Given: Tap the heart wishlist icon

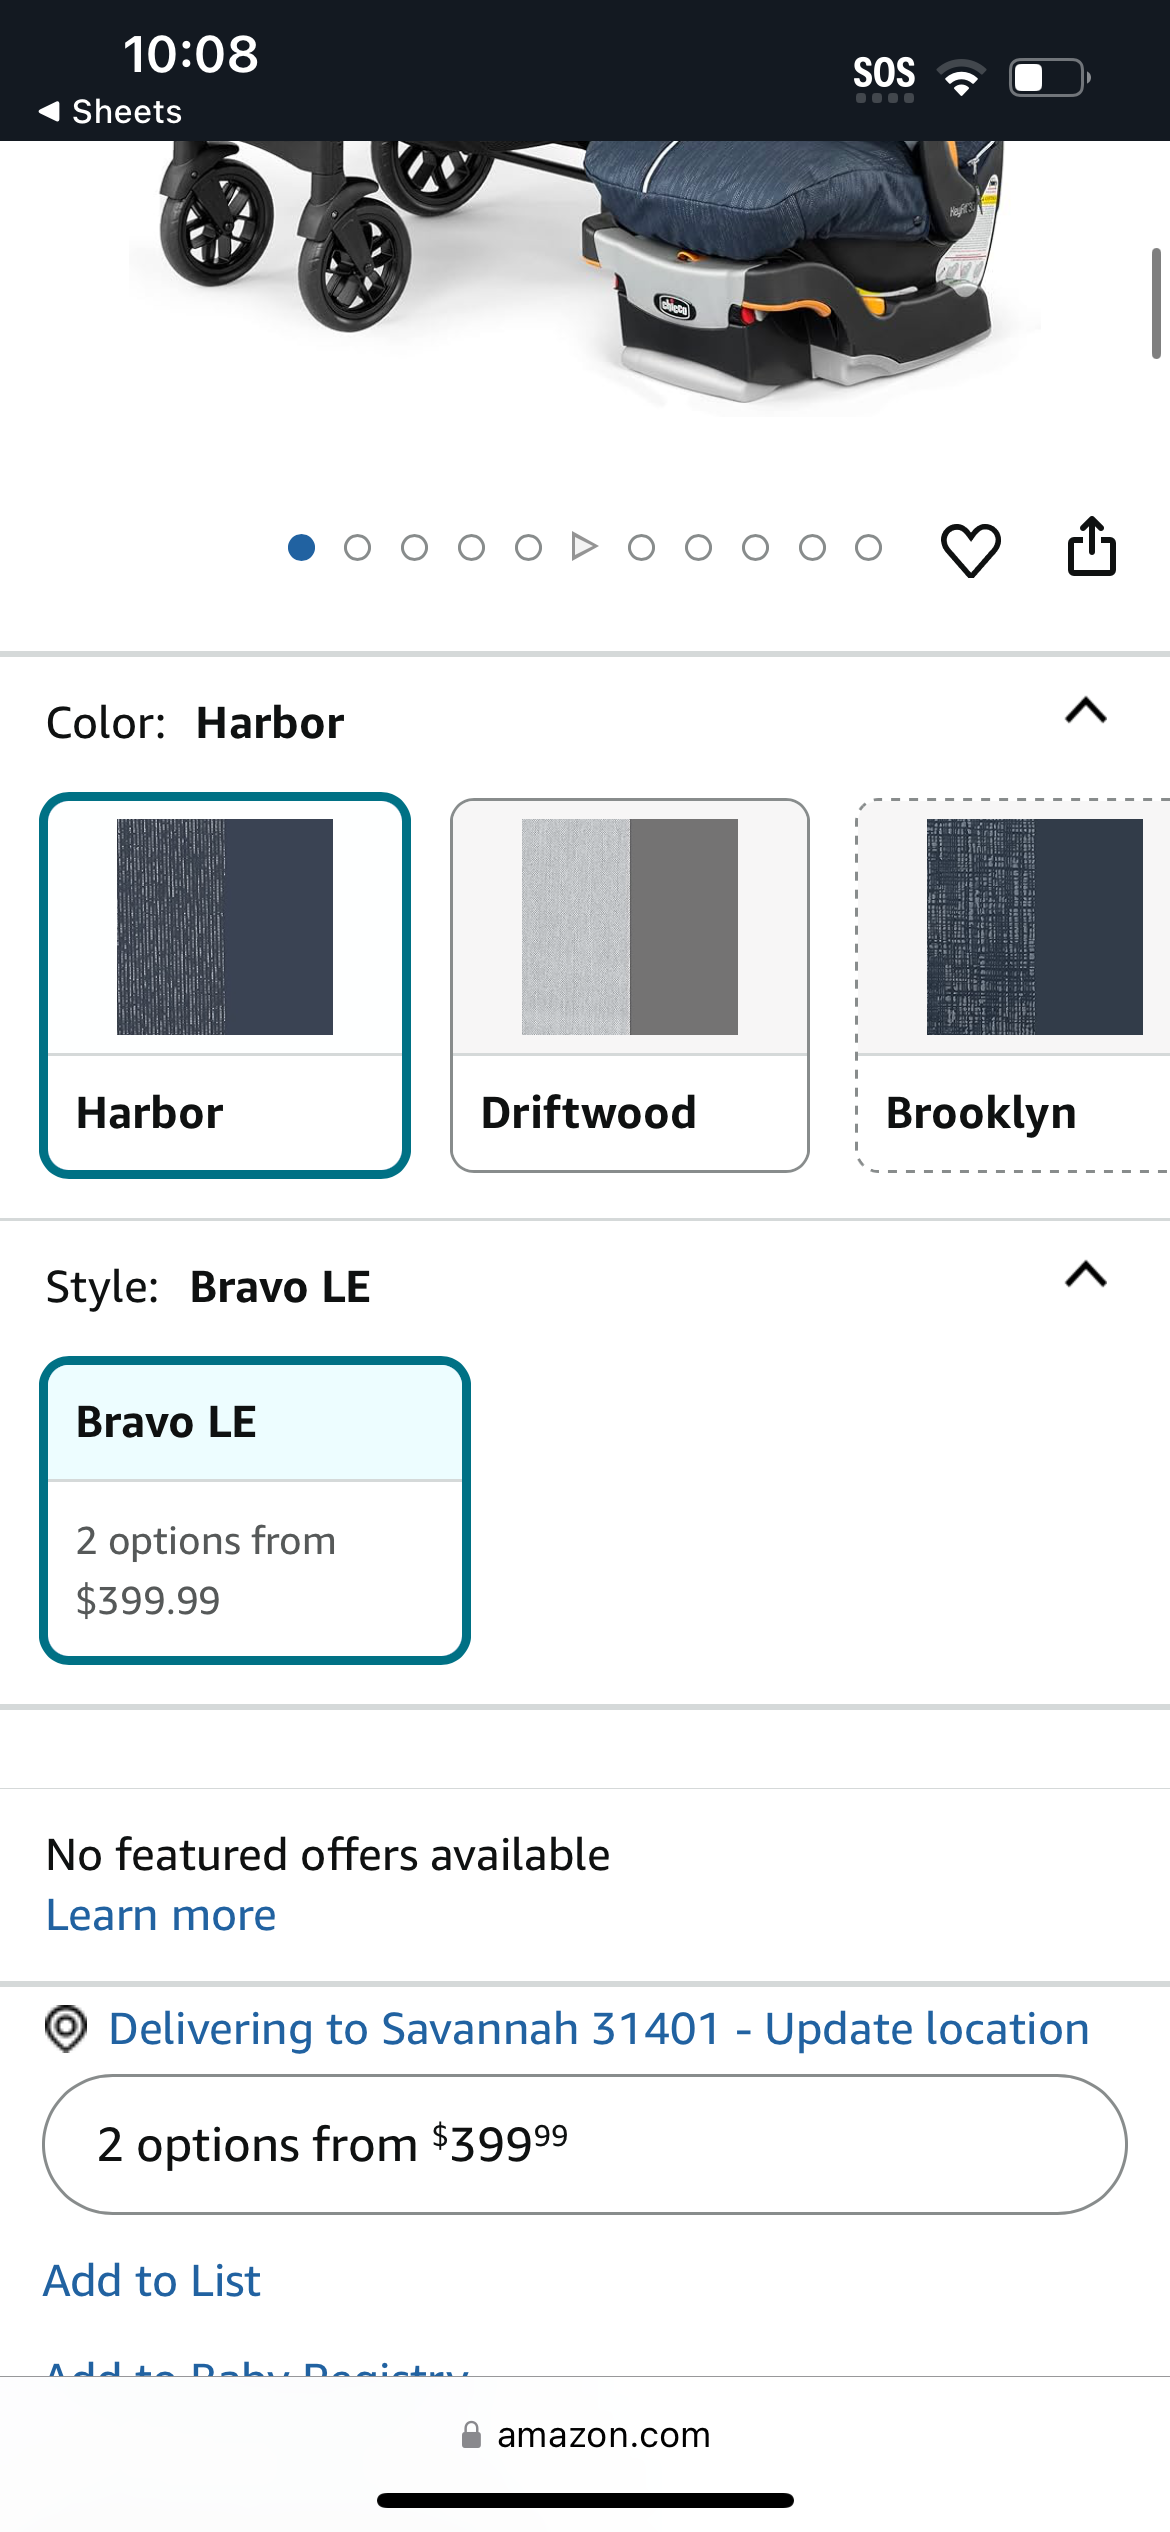Looking at the screenshot, I should point(970,549).
